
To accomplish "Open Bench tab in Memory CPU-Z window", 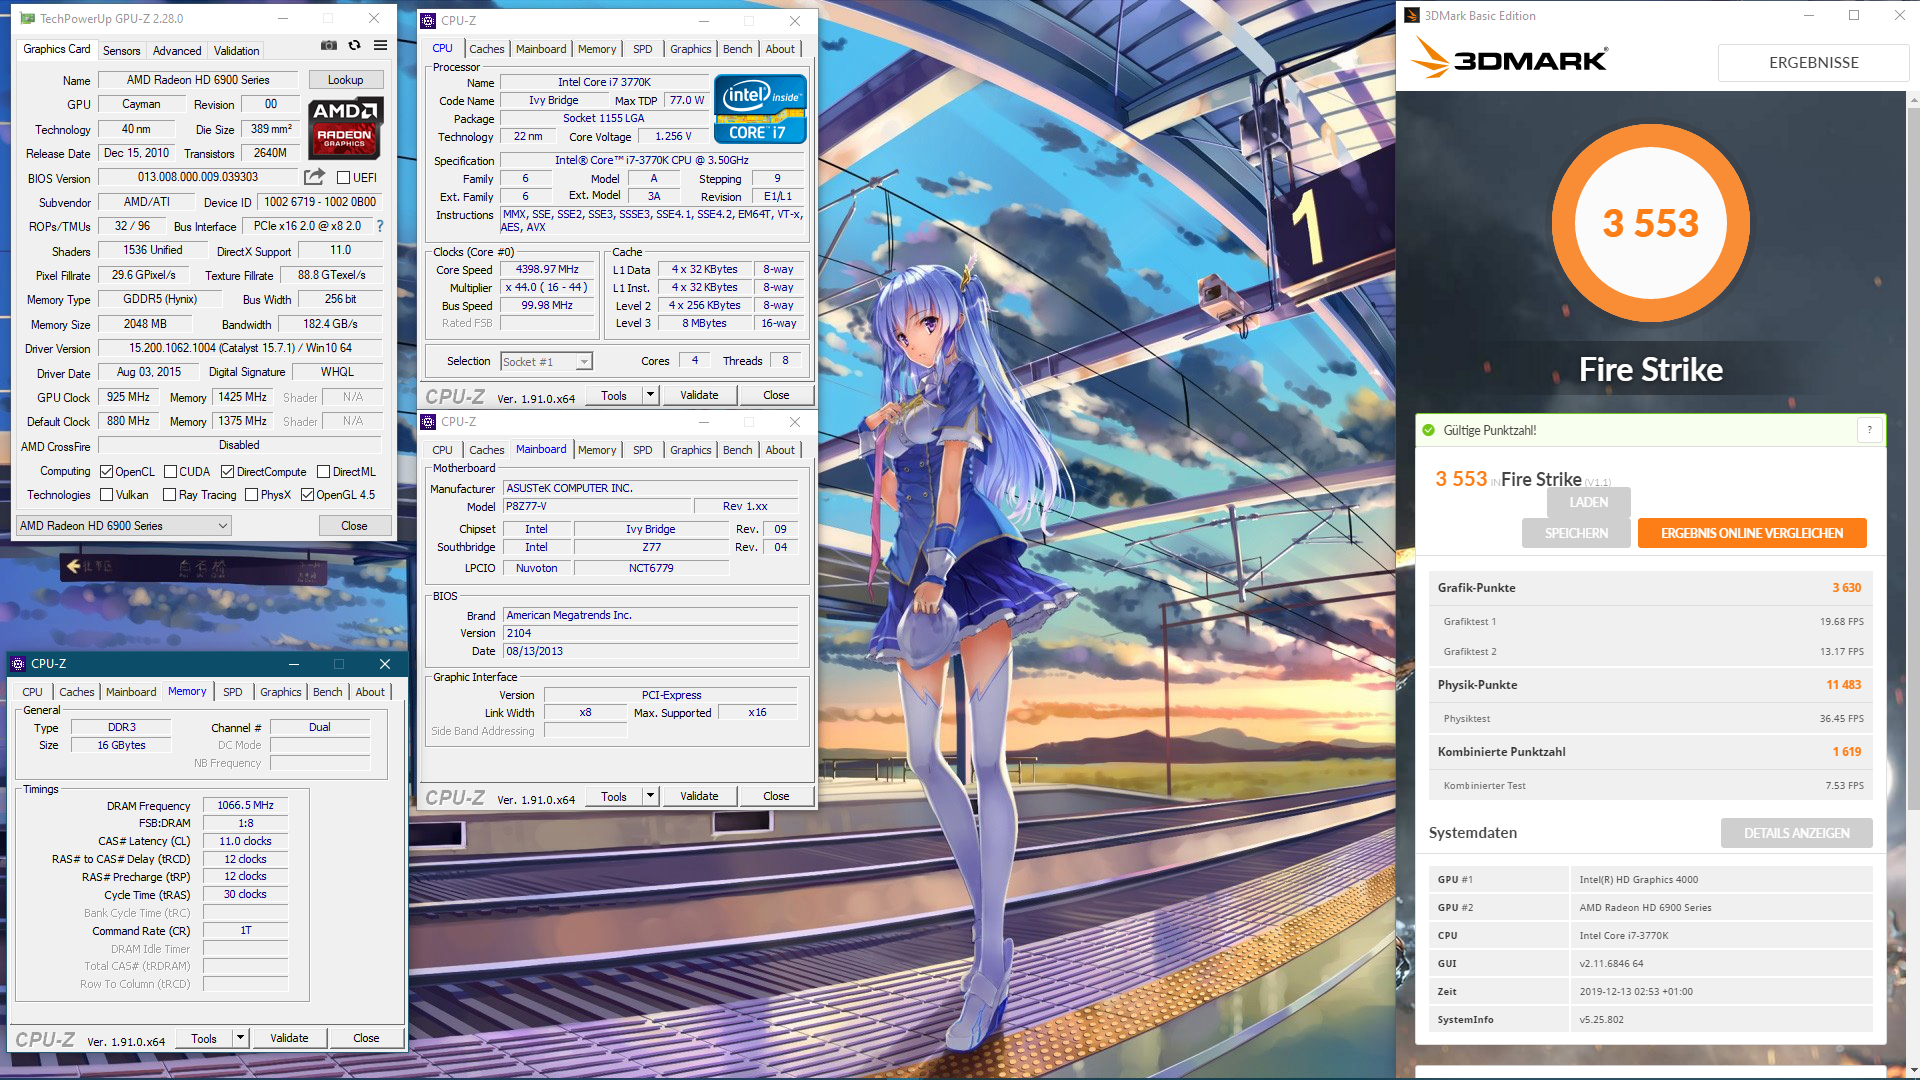I will click(x=327, y=692).
